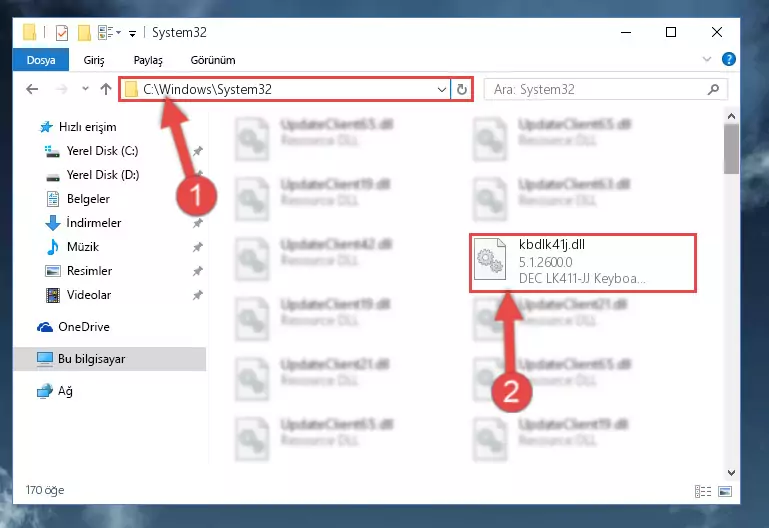Click the pin icon next to Videolar
This screenshot has height=528, width=769.
pos(197,295)
